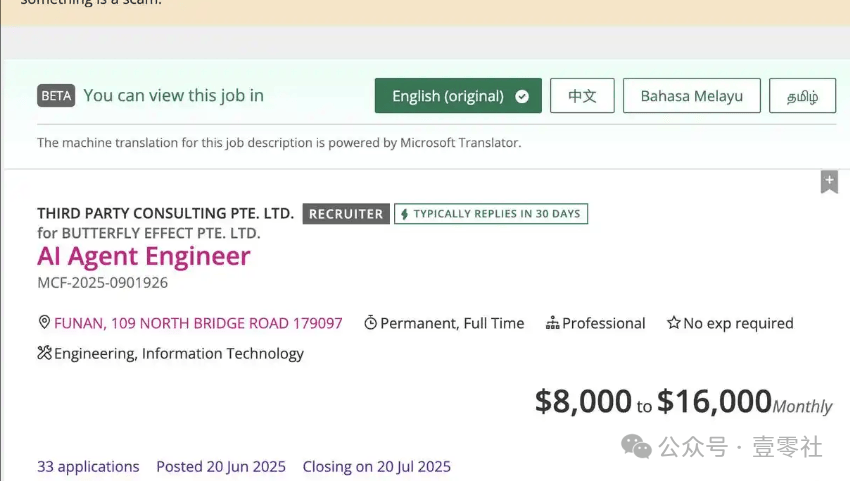
Task: Click the checkmark icon in English button
Action: coord(522,96)
